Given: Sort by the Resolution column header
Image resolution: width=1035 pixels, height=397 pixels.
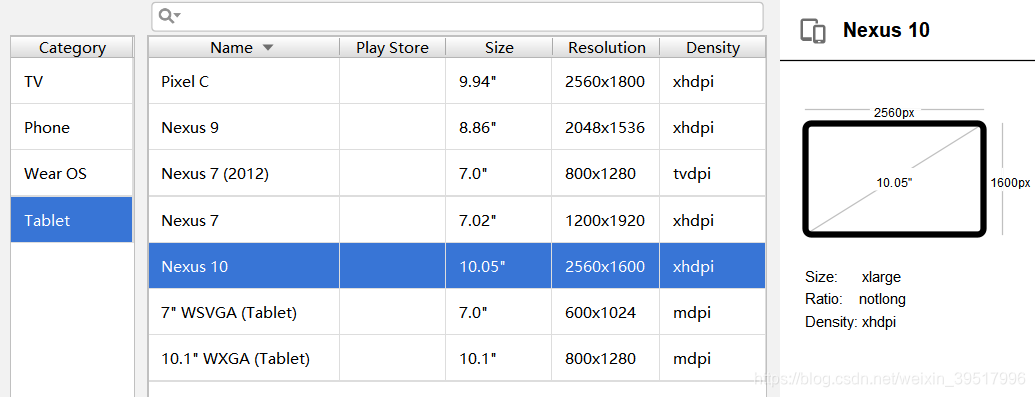Looking at the screenshot, I should (x=606, y=48).
